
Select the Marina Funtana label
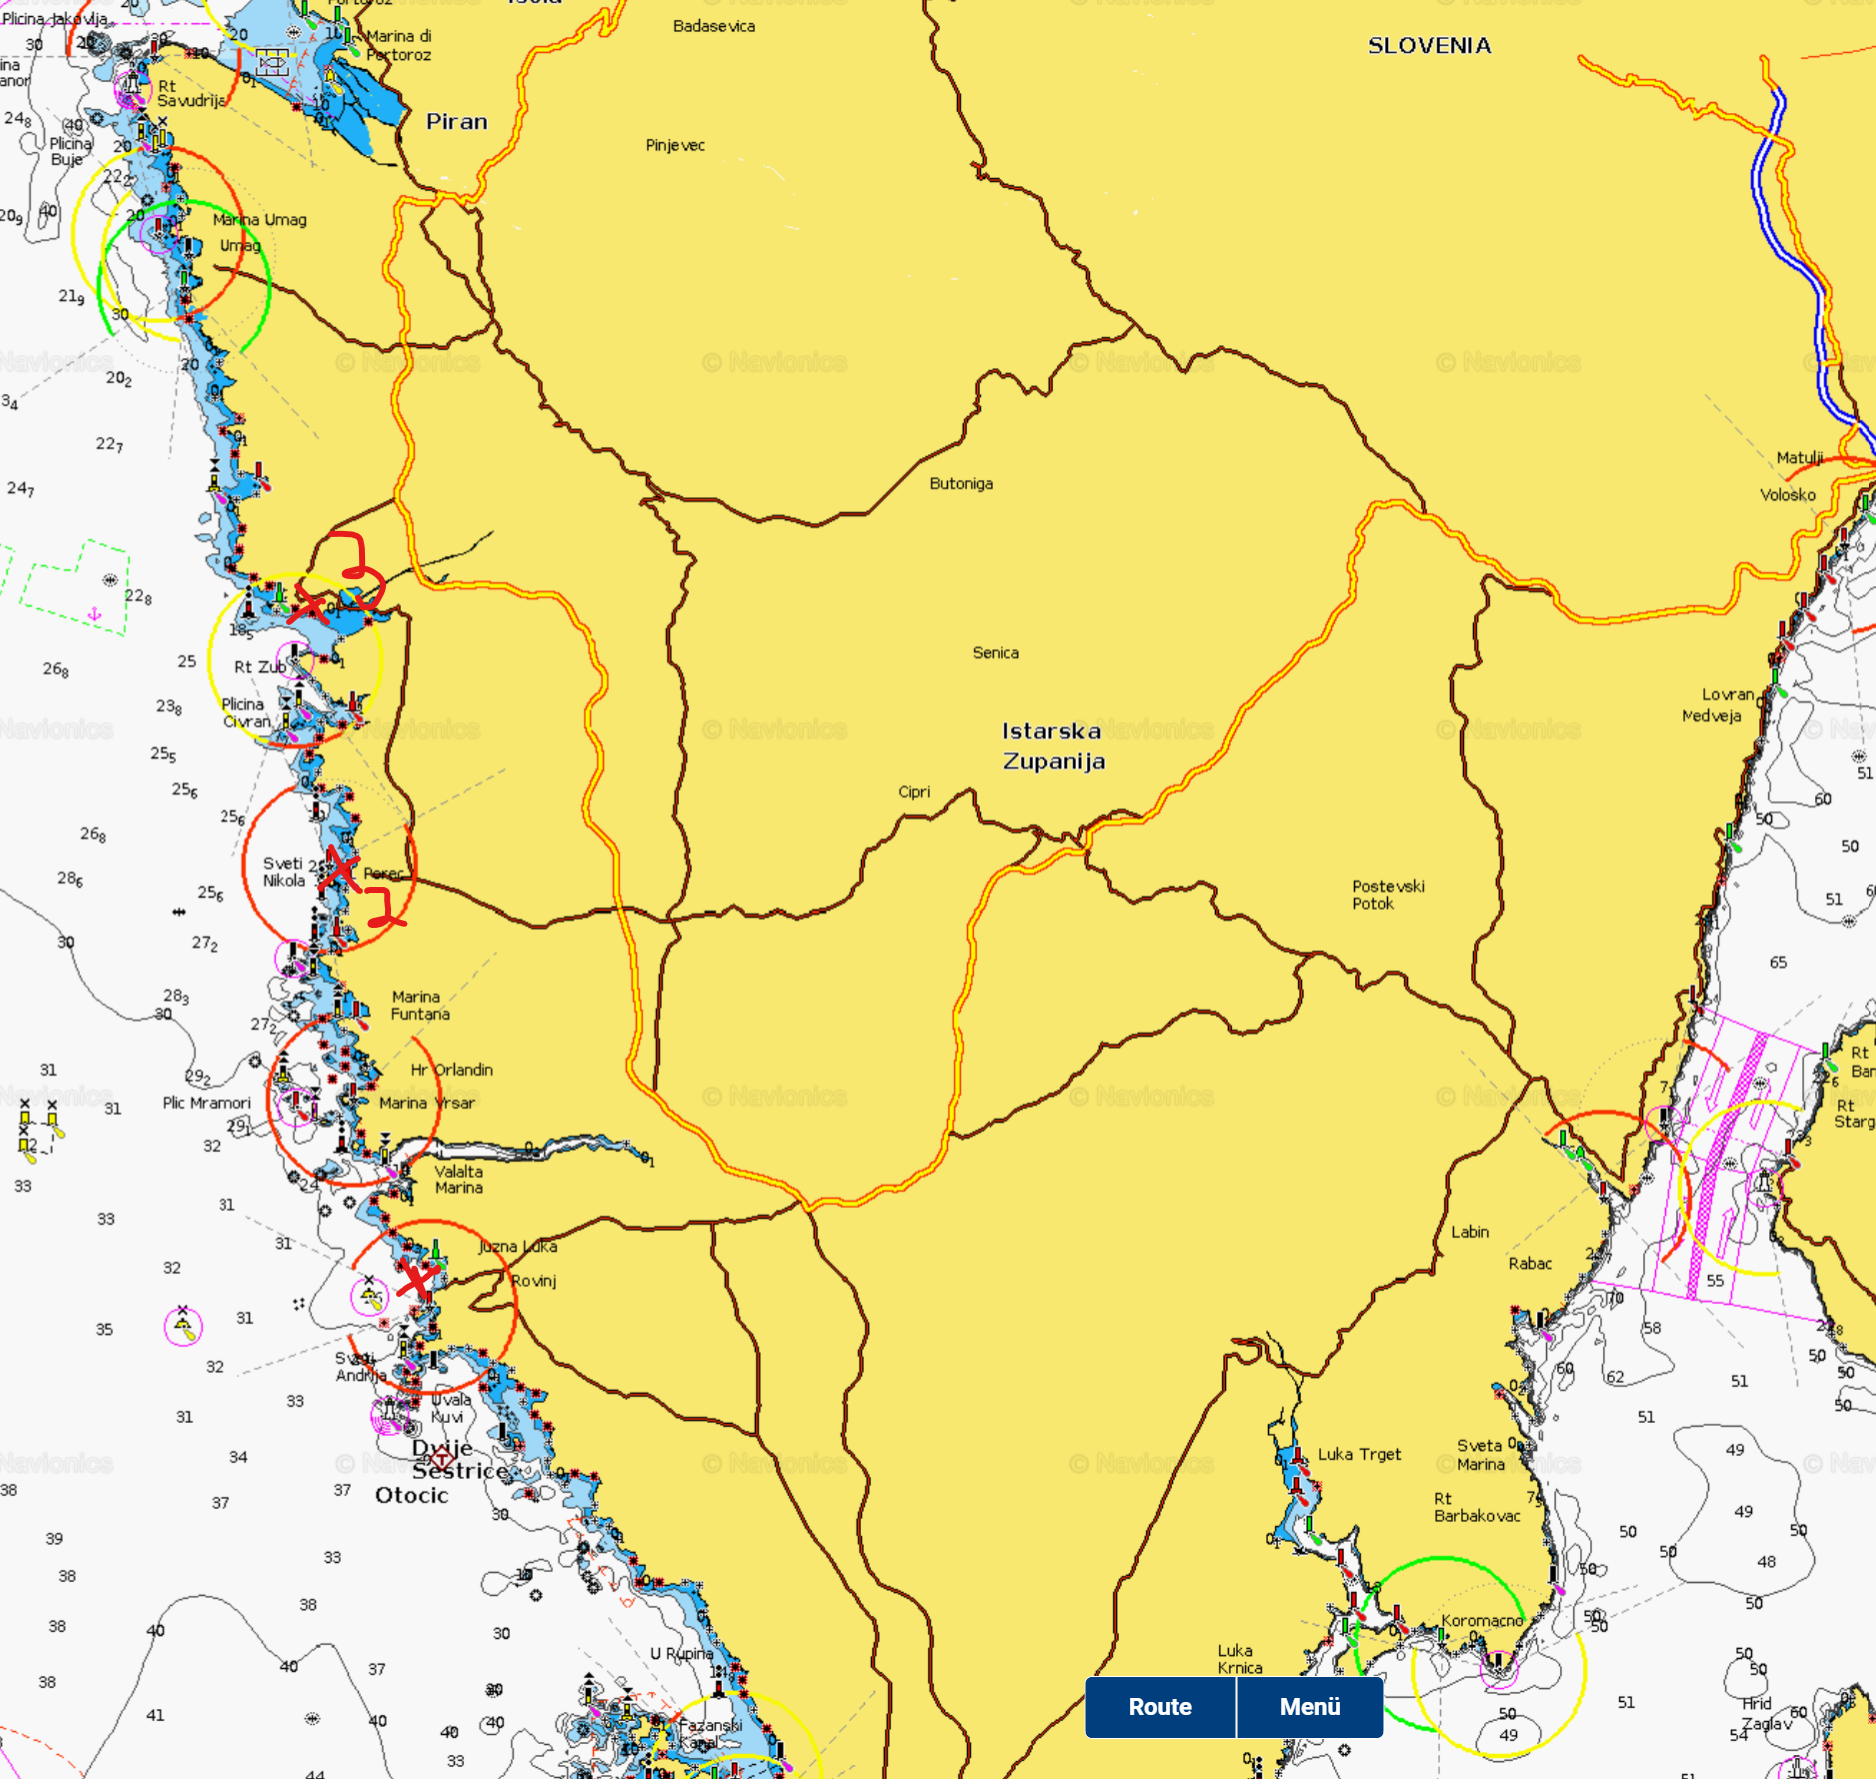(420, 1005)
